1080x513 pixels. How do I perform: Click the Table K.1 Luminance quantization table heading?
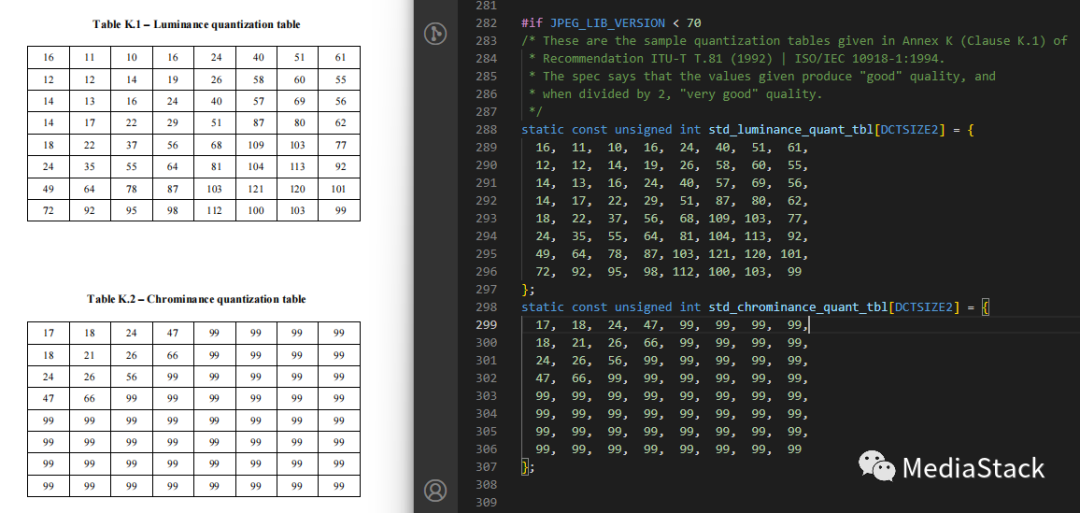pyautogui.click(x=196, y=24)
